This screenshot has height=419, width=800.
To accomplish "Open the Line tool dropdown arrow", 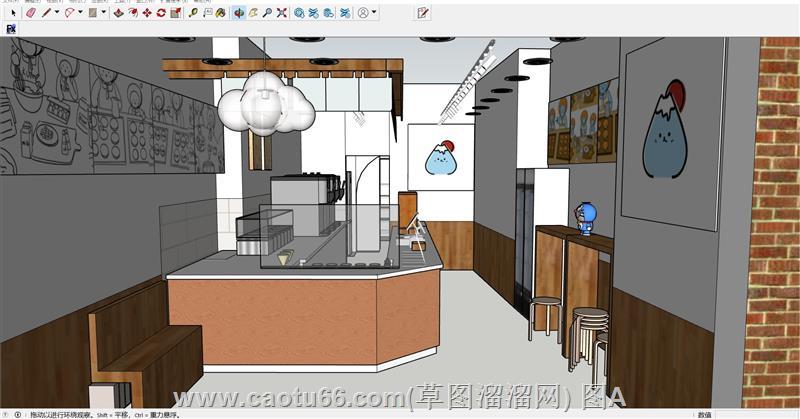I will coord(57,12).
